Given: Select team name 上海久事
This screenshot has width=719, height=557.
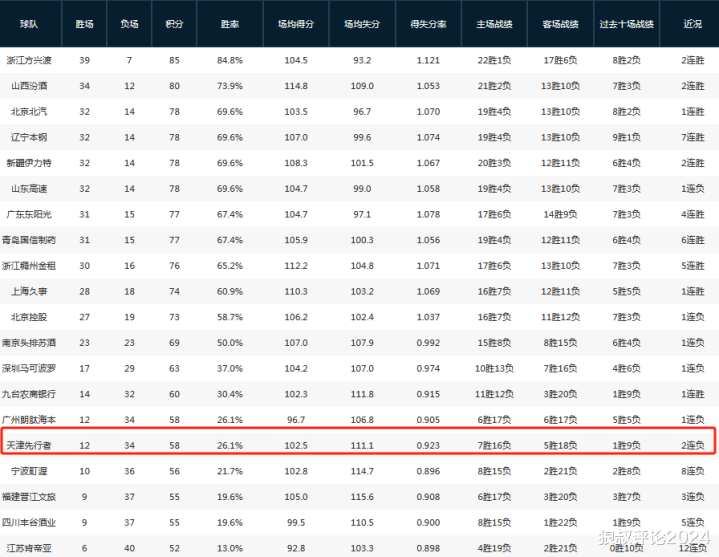Looking at the screenshot, I should (29, 291).
